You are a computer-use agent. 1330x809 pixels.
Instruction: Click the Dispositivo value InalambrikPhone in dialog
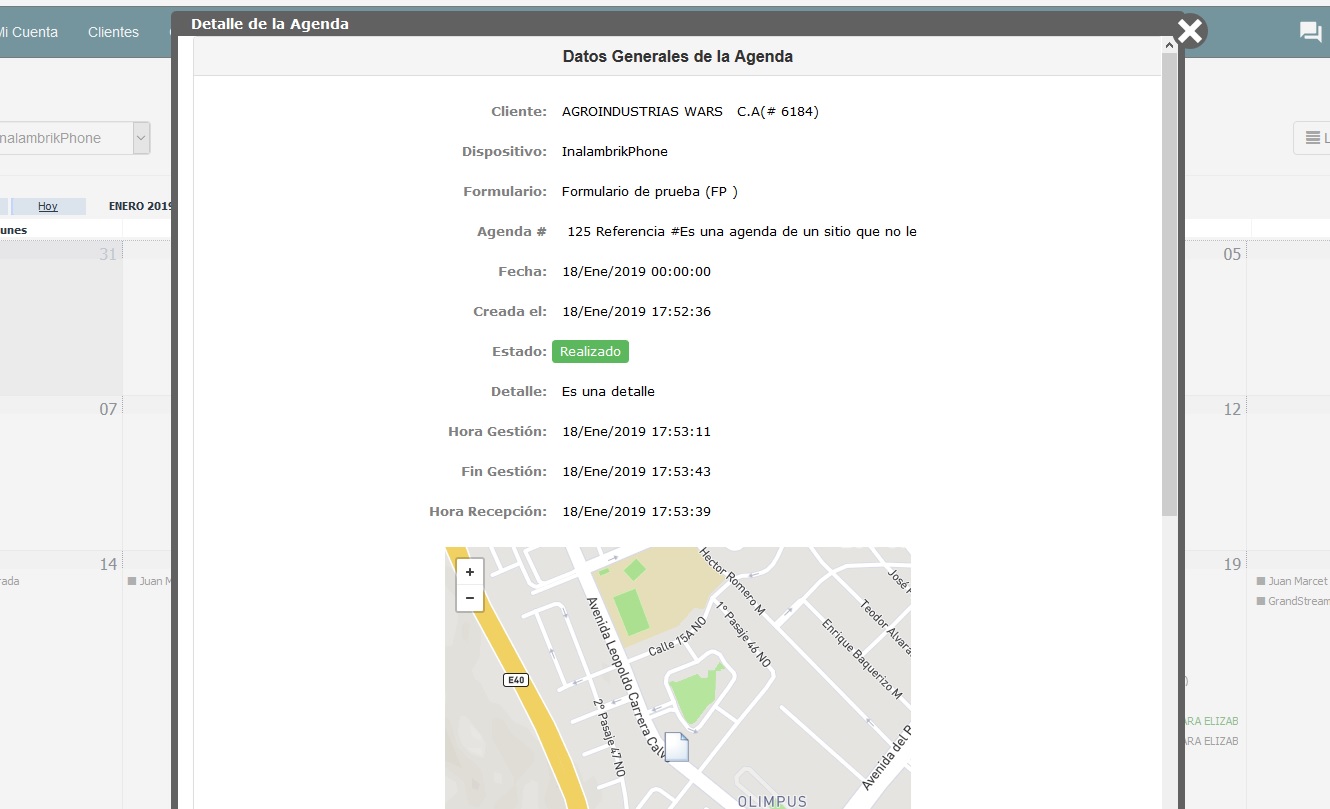(615, 152)
